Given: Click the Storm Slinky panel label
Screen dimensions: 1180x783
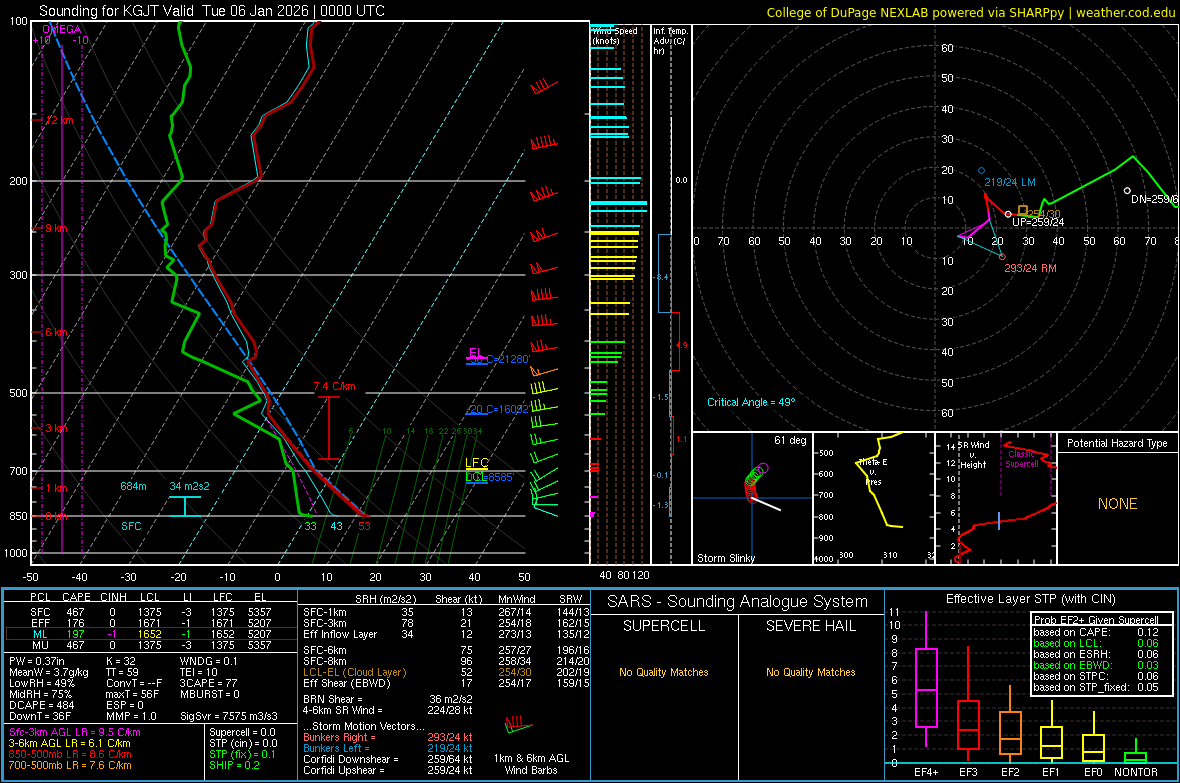Looking at the screenshot, I should click(x=725, y=558).
